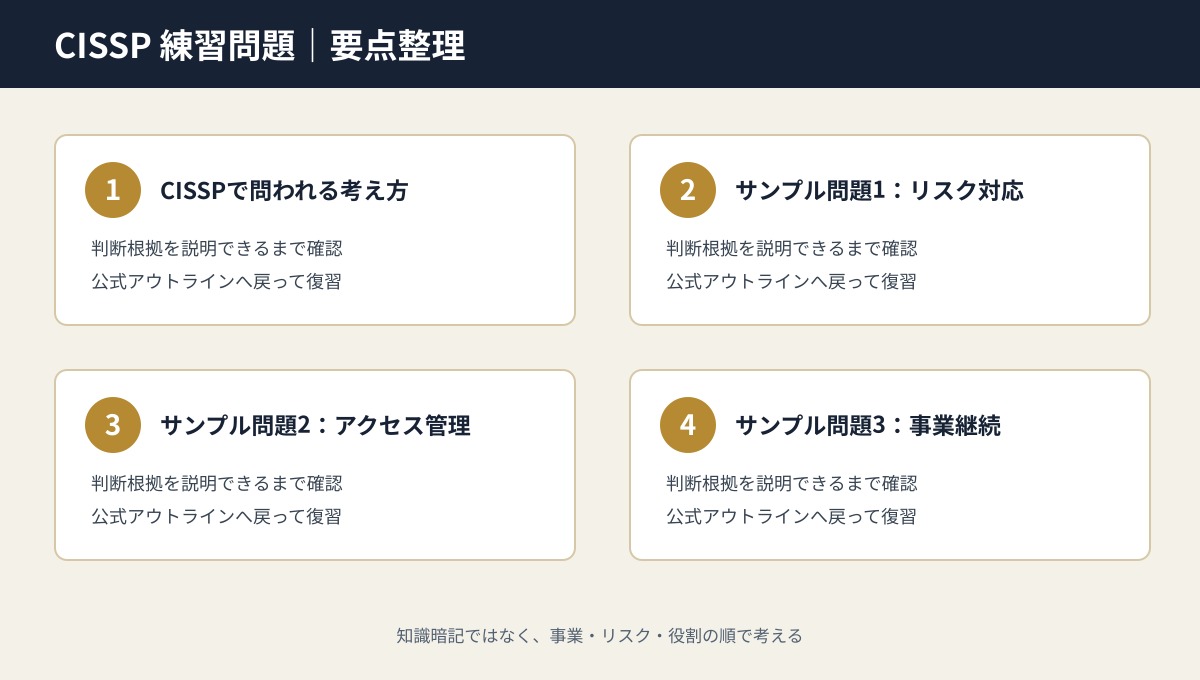Click the 要点整理 text in header
Viewport: 1200px width, 680px height.
[x=398, y=46]
